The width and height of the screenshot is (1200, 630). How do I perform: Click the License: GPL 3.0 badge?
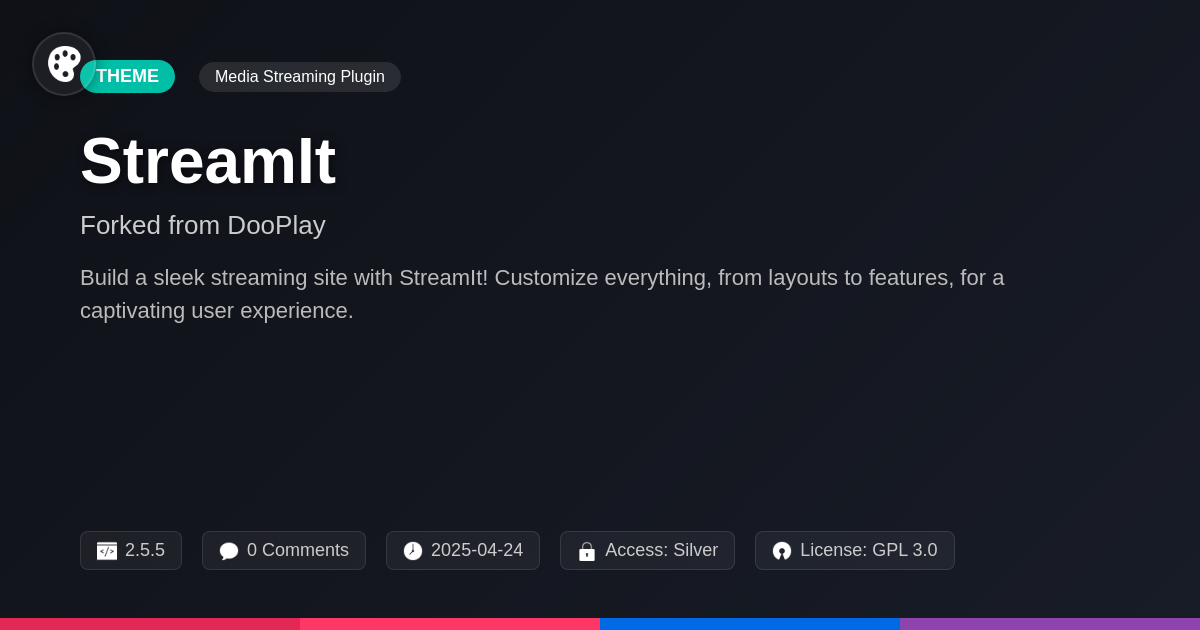[x=855, y=551]
